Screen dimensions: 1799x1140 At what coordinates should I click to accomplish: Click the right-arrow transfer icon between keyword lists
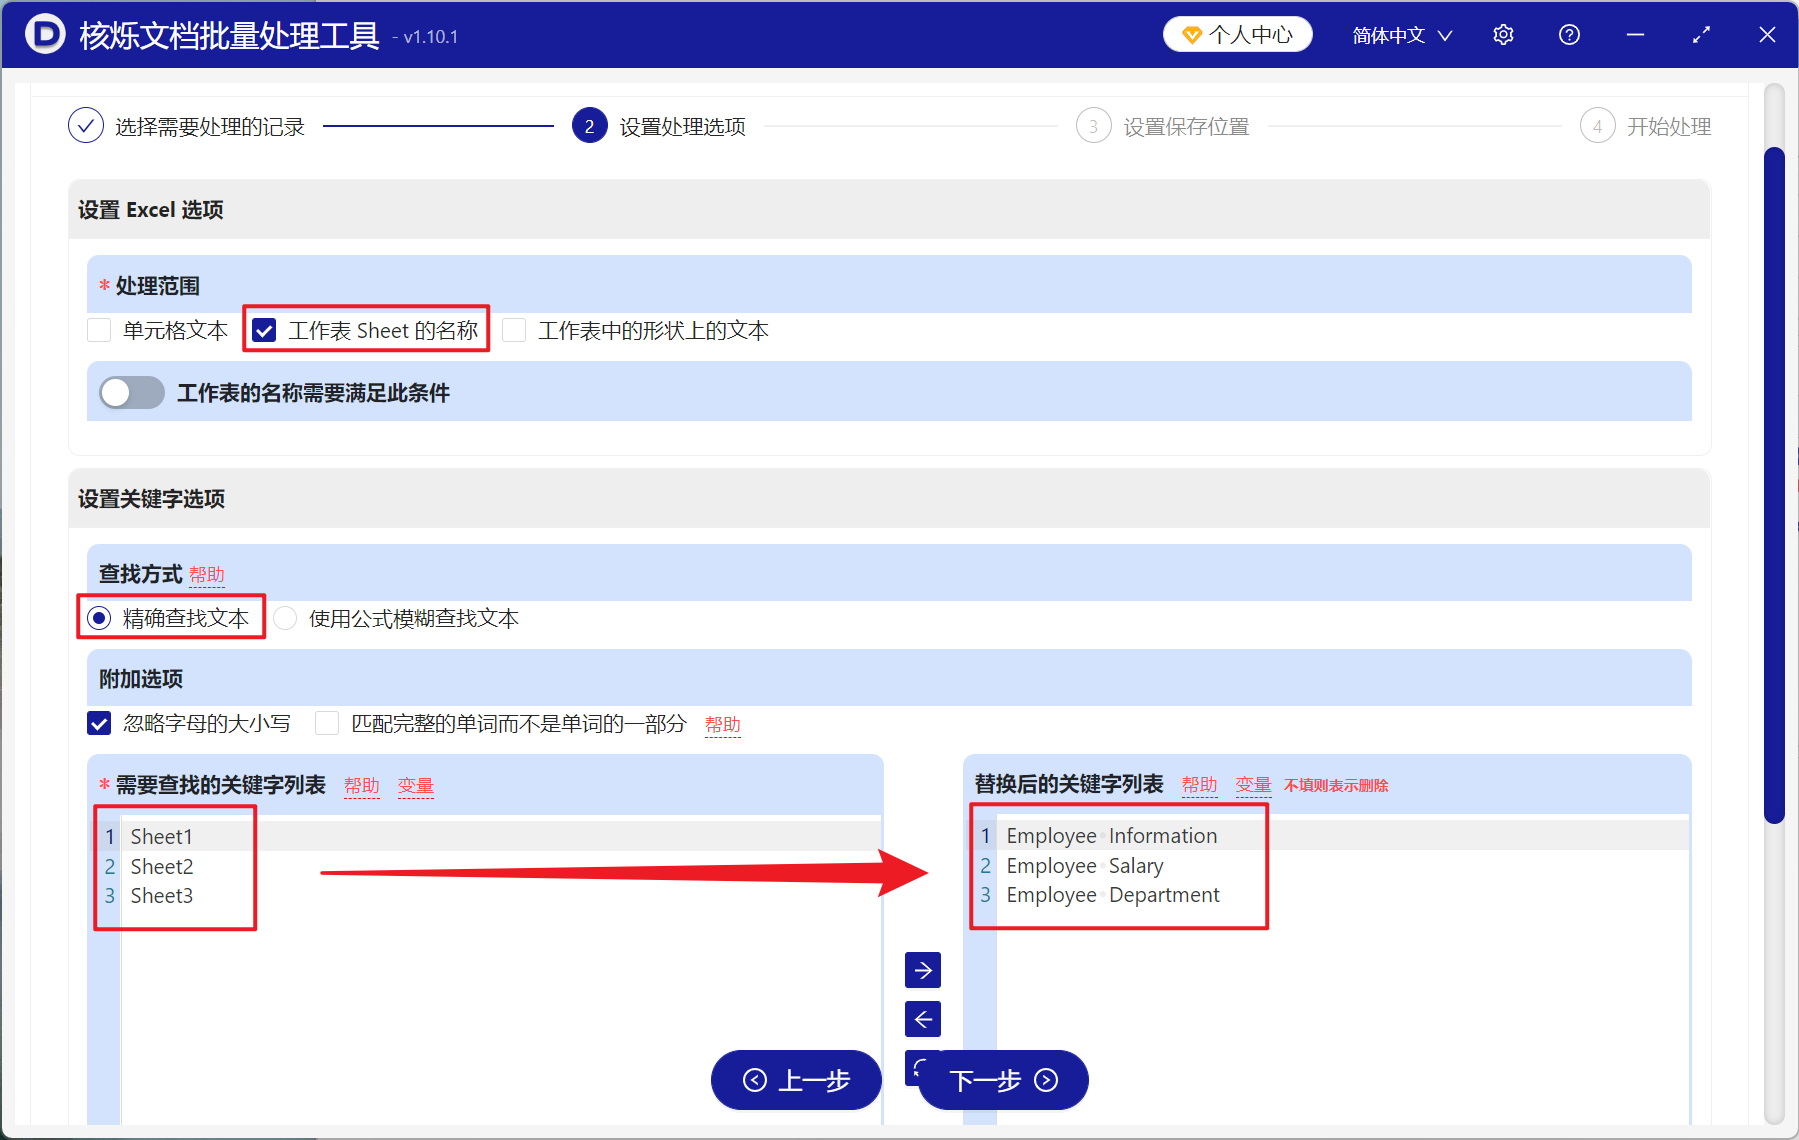pos(922,969)
